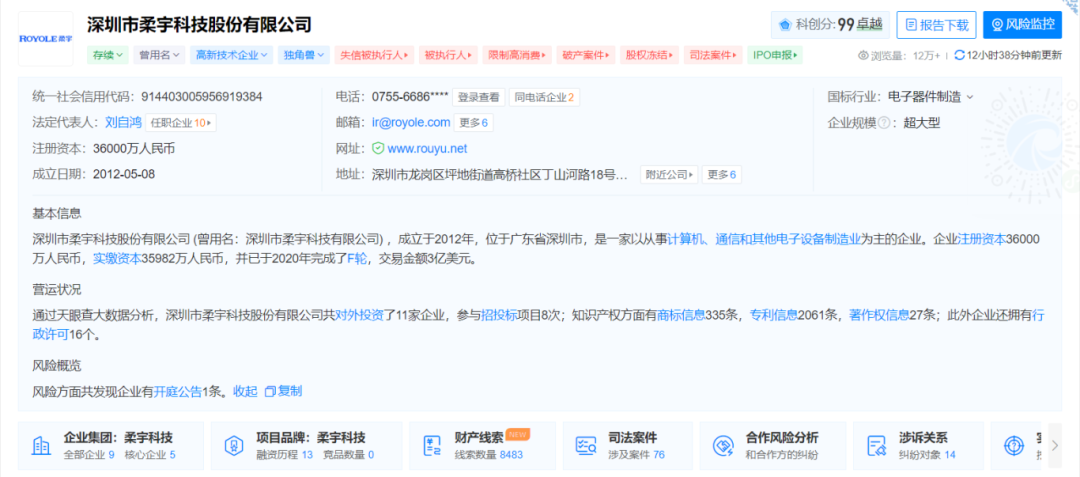Open the 司法案件 涉及案件 76 card
Screen dimensions: 1080x477
pos(627,445)
